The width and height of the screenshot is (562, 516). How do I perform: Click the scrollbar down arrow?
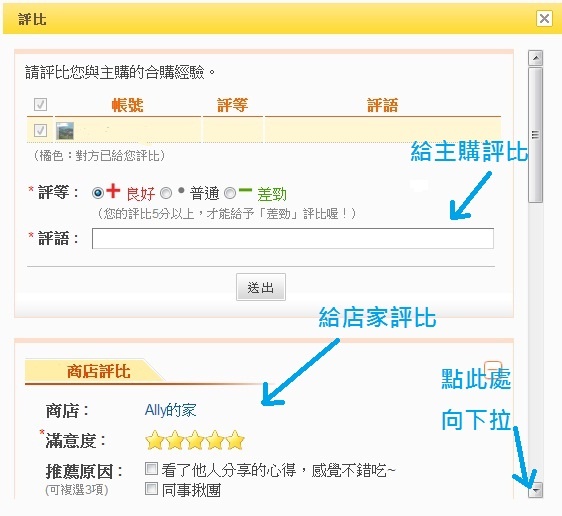[x=536, y=489]
